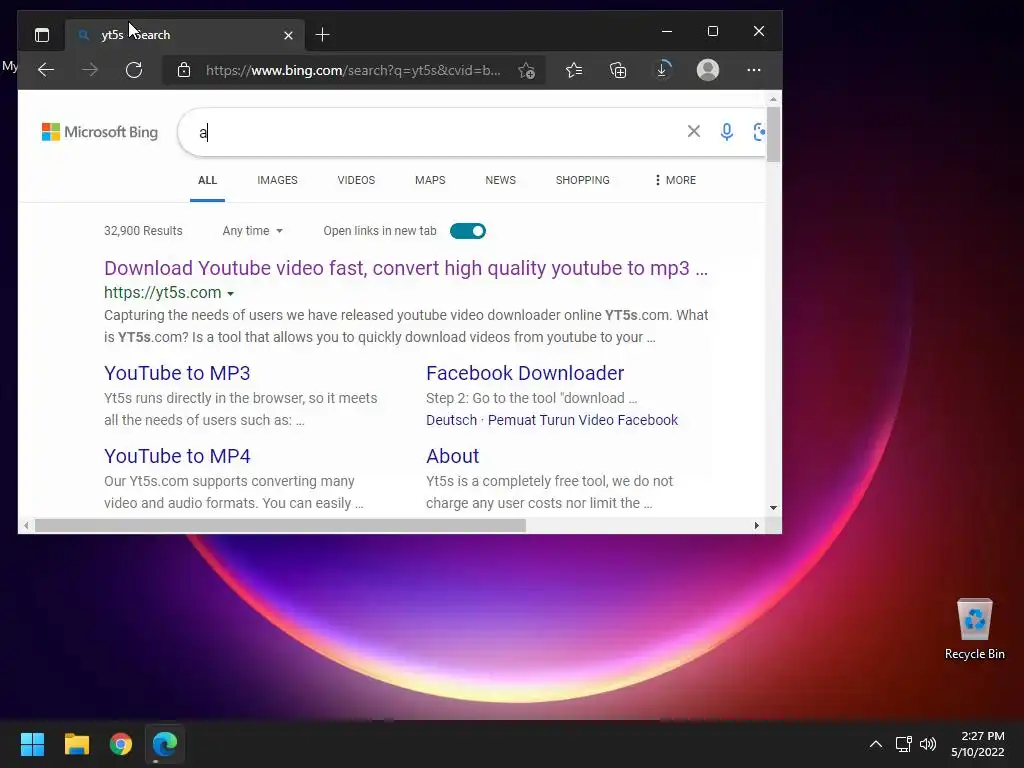The height and width of the screenshot is (768, 1024).
Task: Open a new browser tab
Action: [322, 35]
